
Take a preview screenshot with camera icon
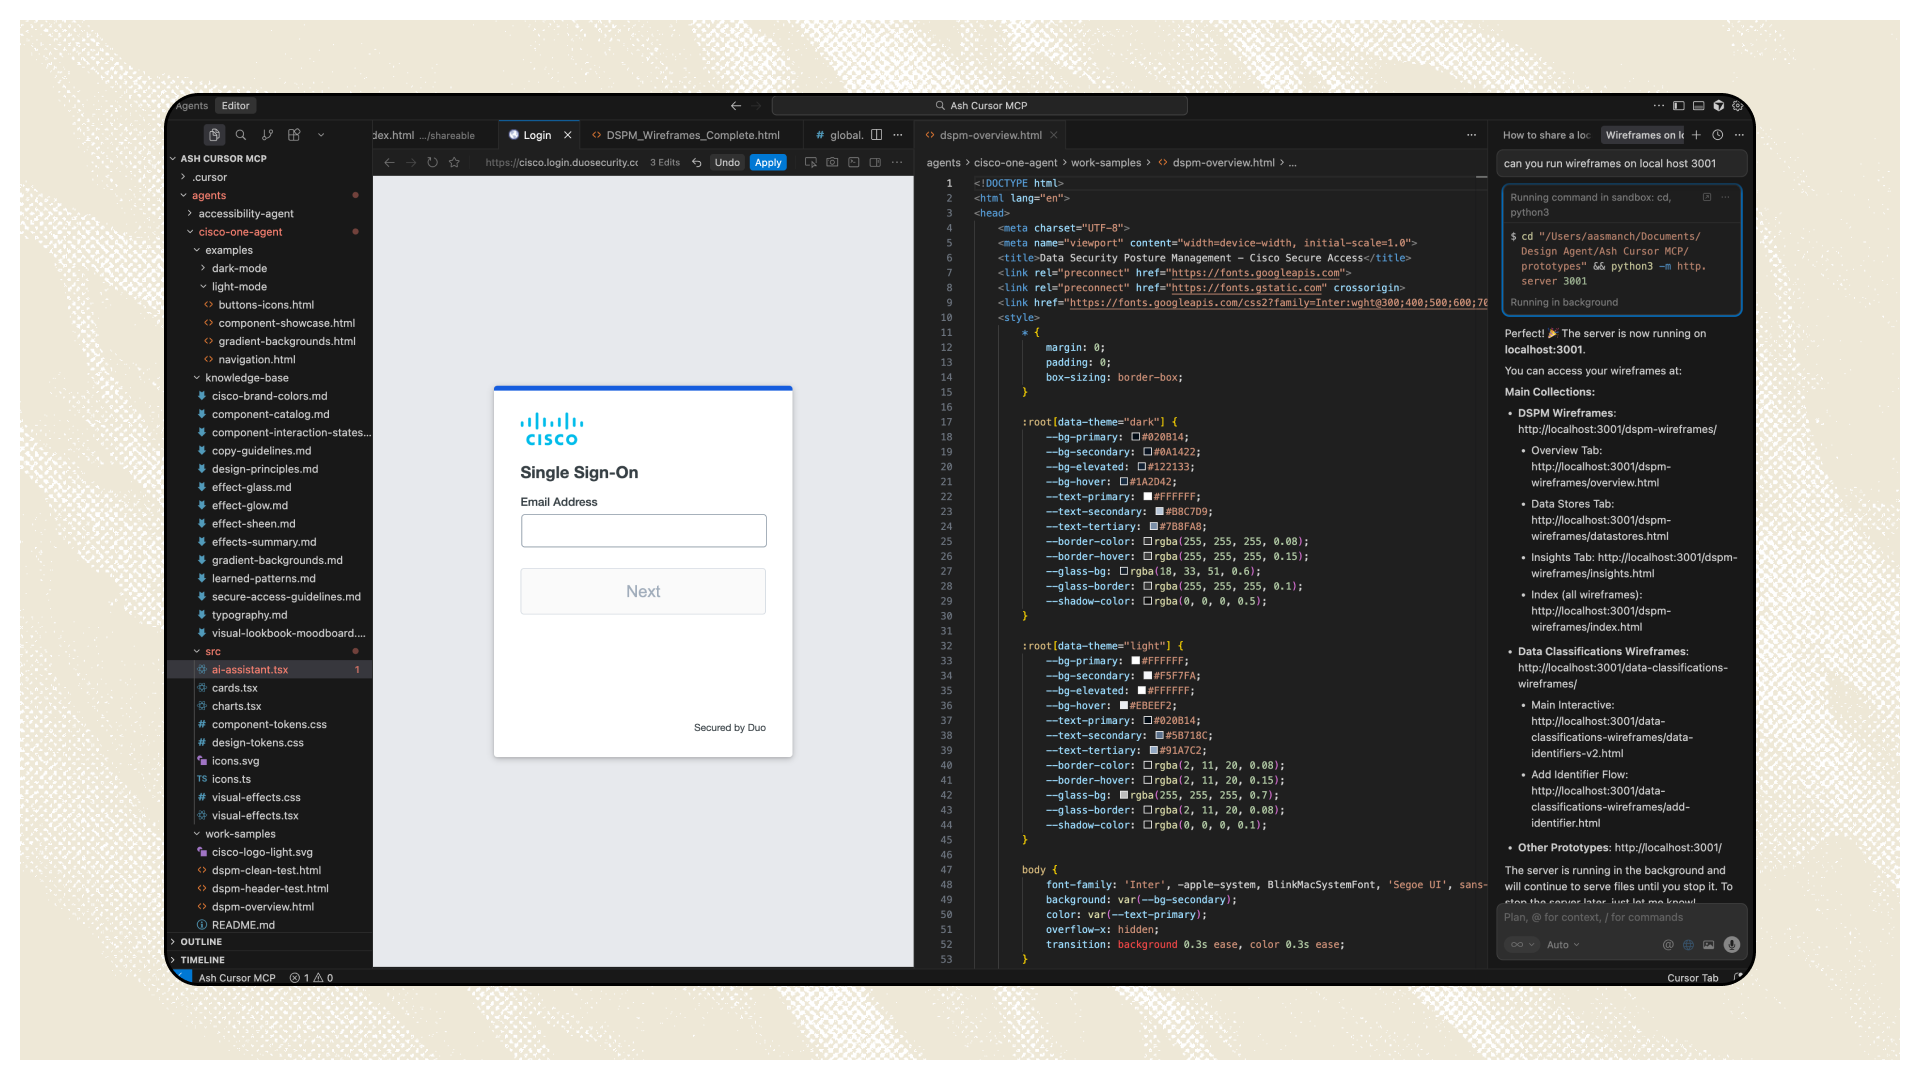click(x=832, y=162)
